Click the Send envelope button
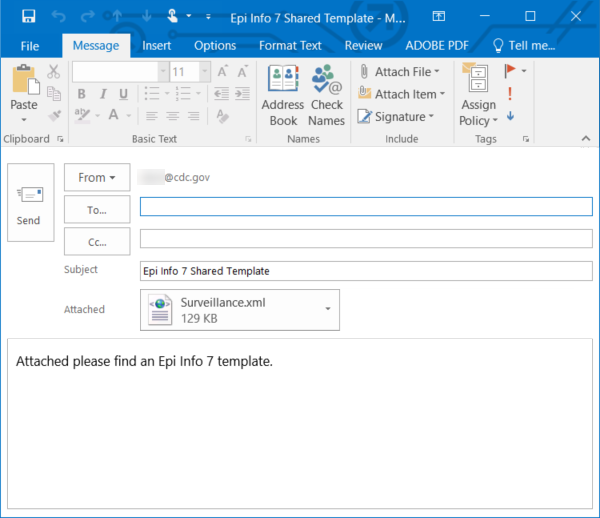This screenshot has height=518, width=600. point(30,202)
